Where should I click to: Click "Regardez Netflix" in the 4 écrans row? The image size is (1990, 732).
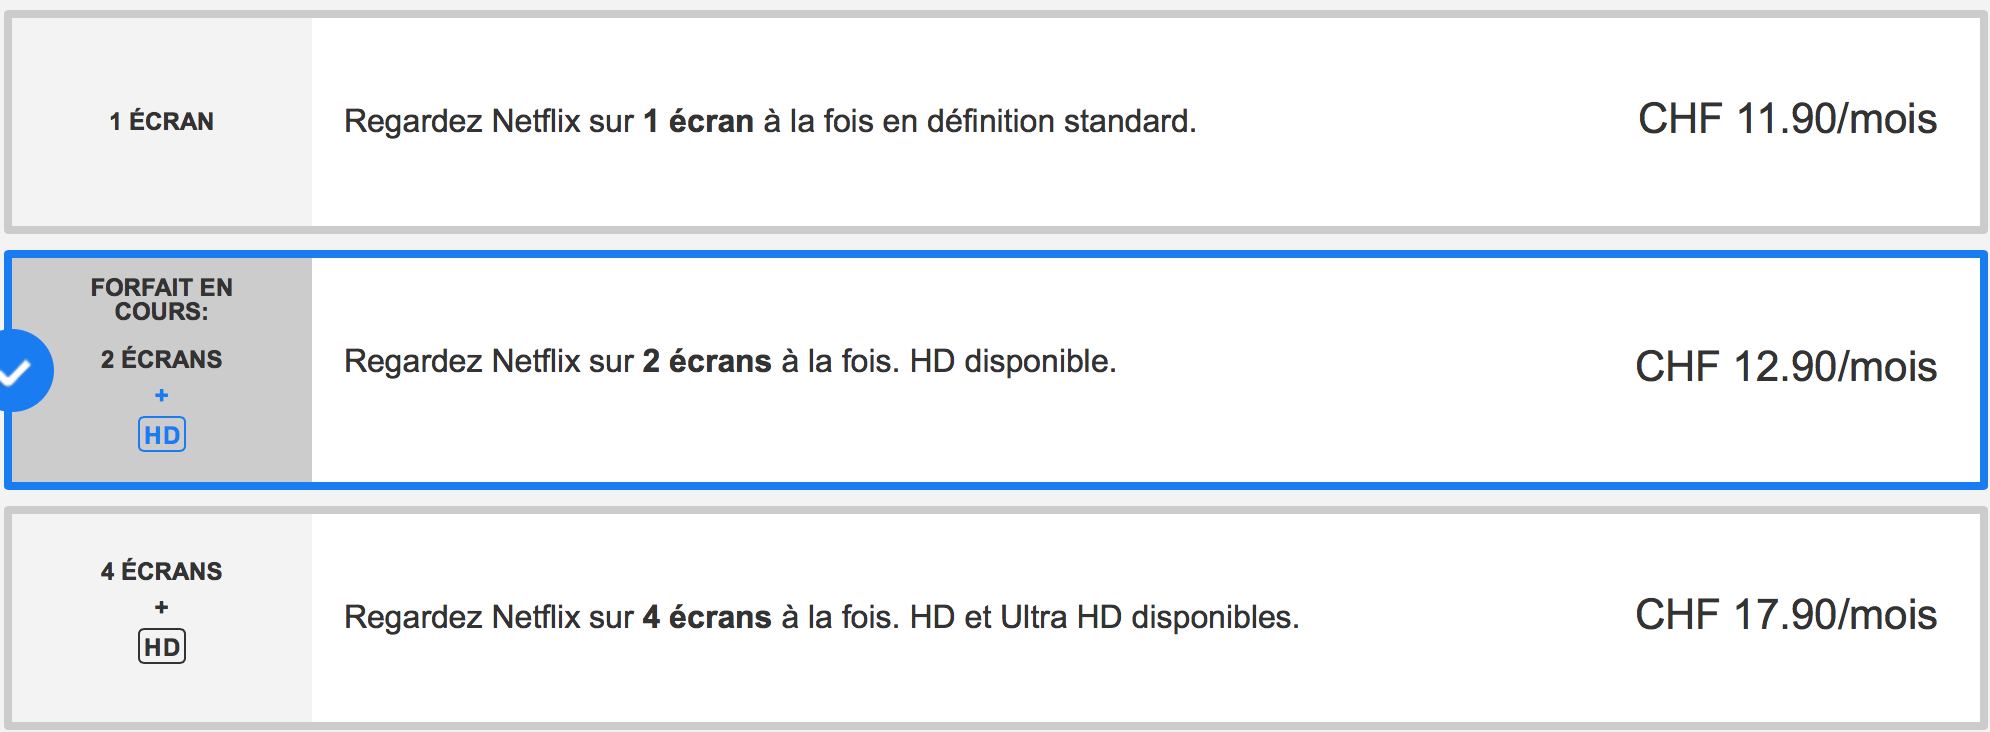click(x=462, y=618)
